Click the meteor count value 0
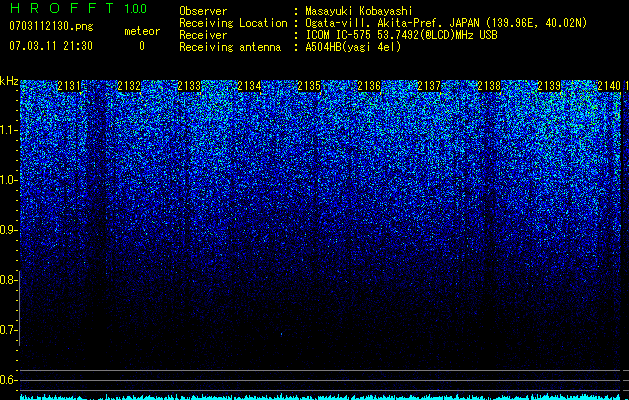The image size is (629, 400). pyautogui.click(x=142, y=46)
